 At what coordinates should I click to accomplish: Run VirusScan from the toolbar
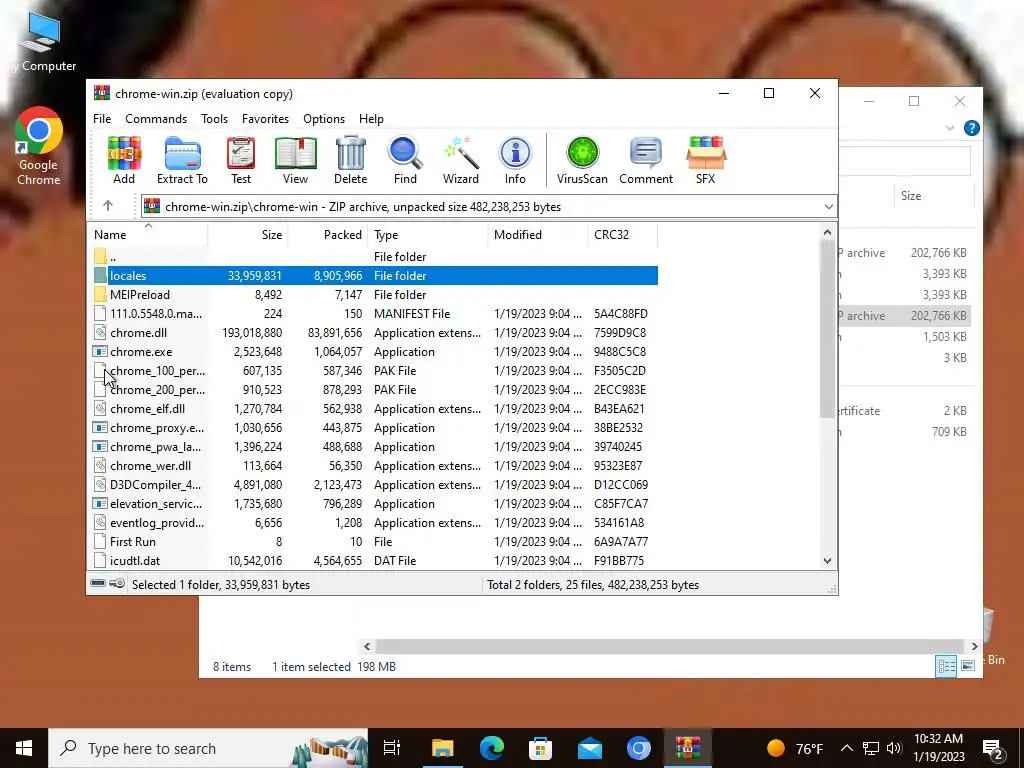click(x=582, y=160)
